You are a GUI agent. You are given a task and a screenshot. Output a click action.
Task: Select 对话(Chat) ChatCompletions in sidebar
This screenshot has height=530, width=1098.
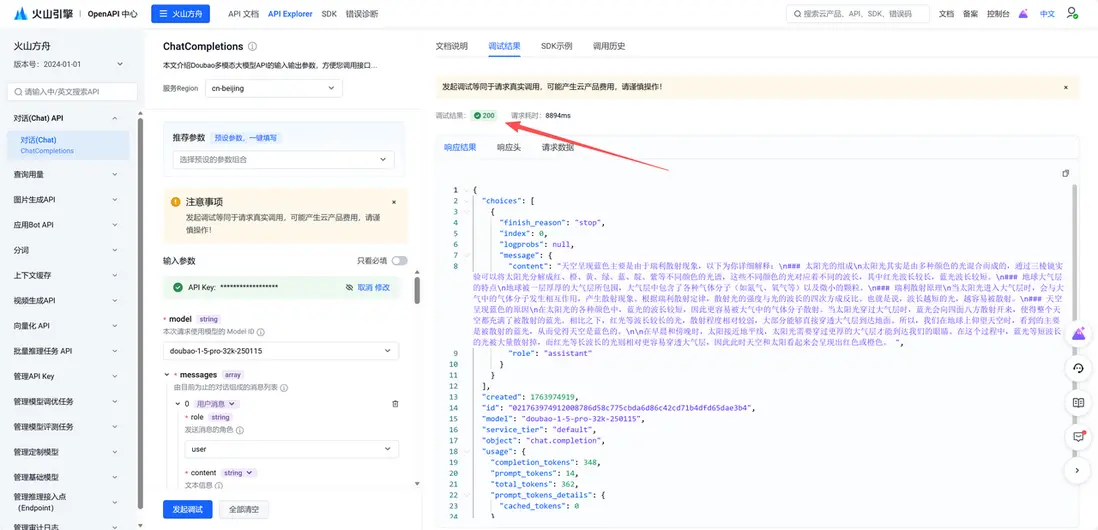69,145
